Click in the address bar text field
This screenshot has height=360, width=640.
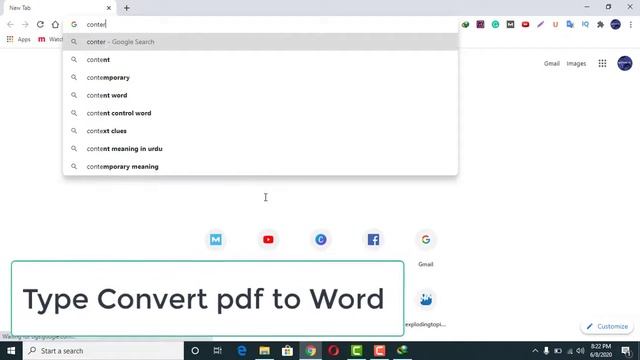click(x=261, y=24)
